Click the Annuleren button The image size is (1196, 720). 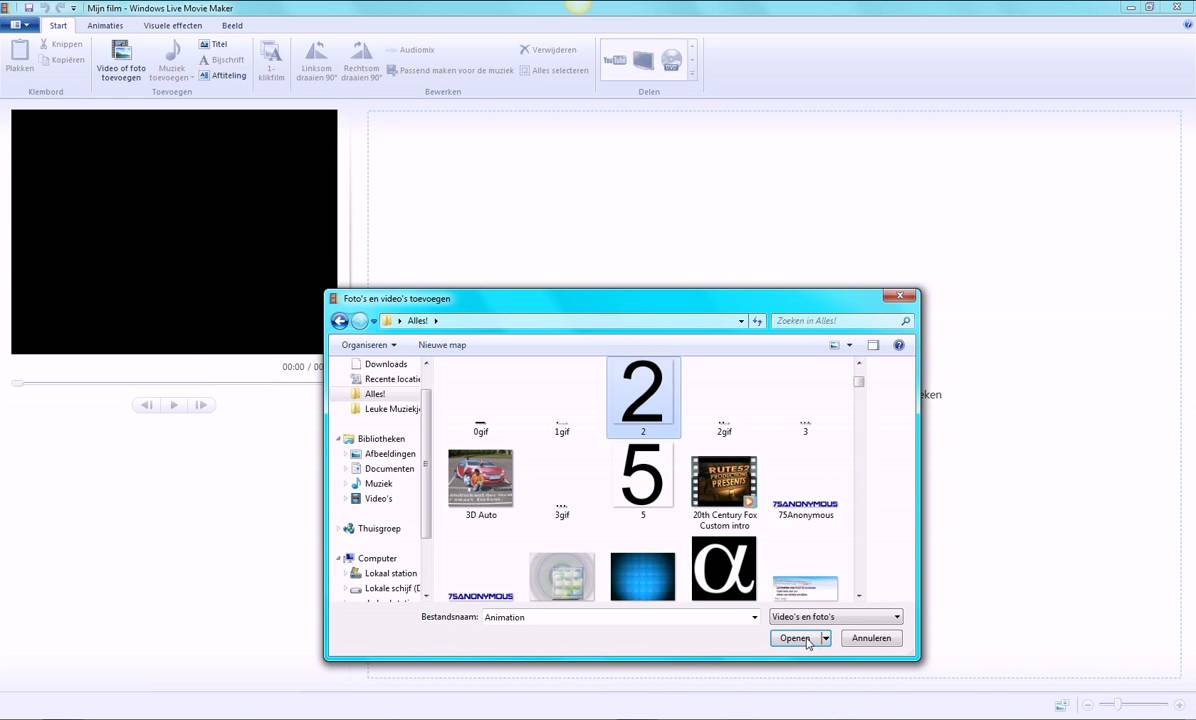871,638
